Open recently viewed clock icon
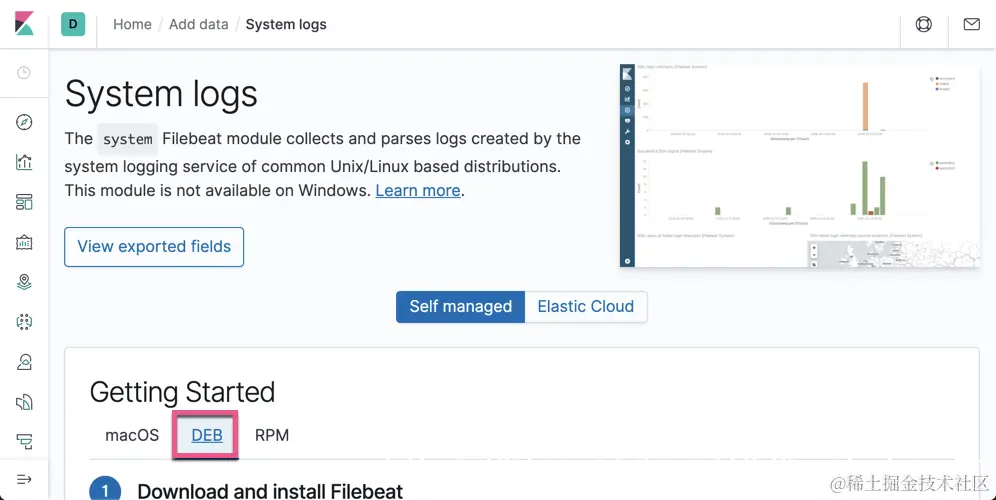This screenshot has height=500, width=996. 24,73
